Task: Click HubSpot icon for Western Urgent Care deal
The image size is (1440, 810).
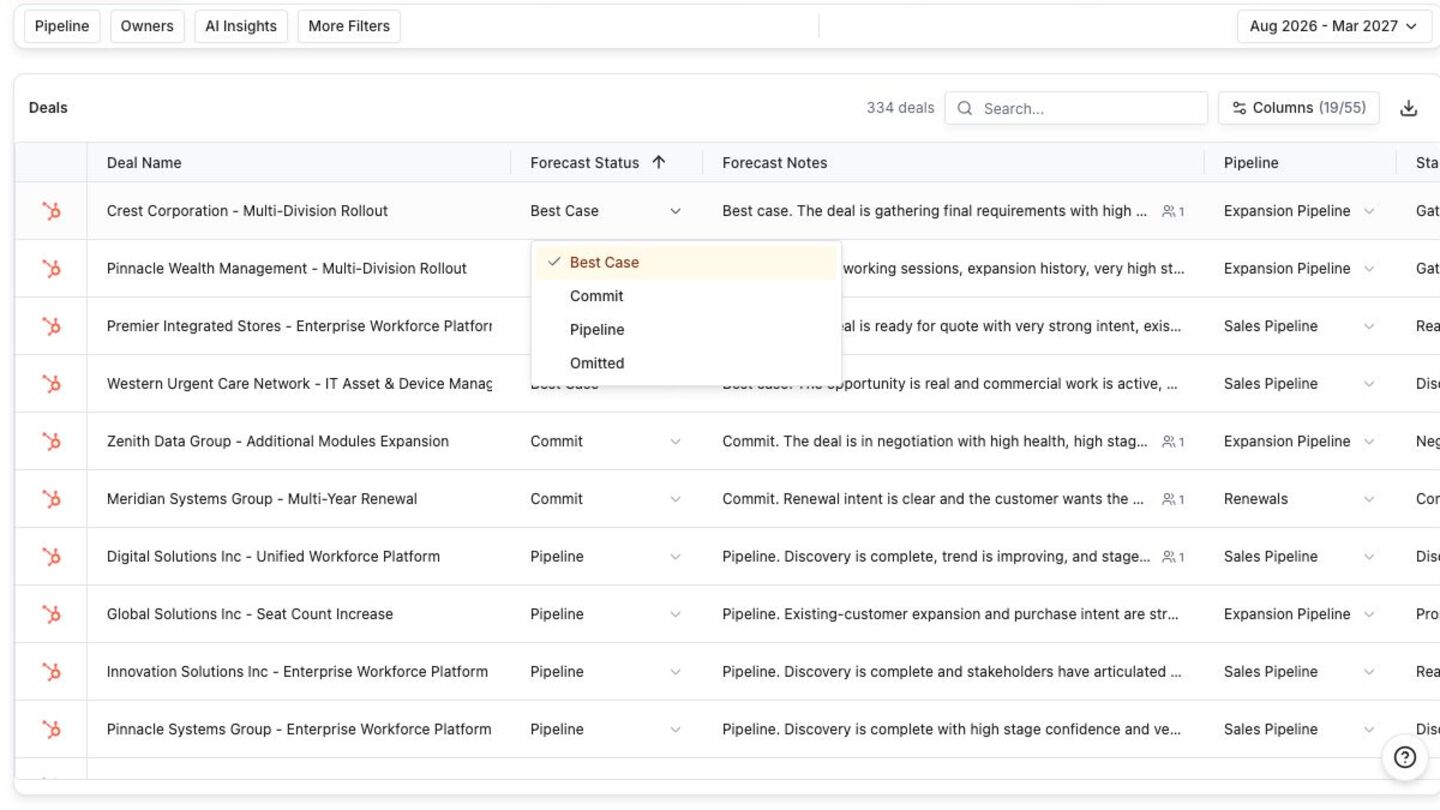Action: 51,384
